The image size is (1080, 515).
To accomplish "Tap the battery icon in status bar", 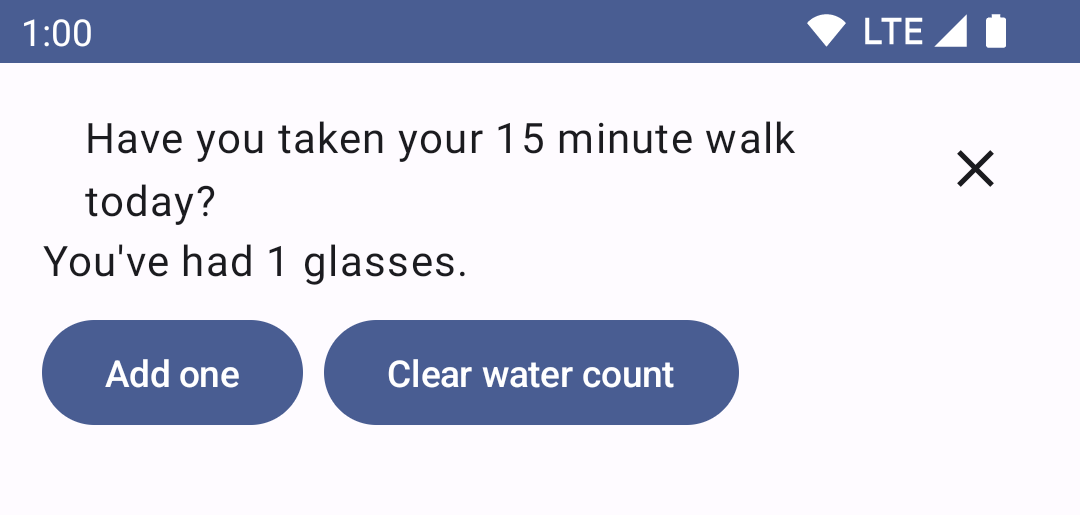I will click(995, 31).
